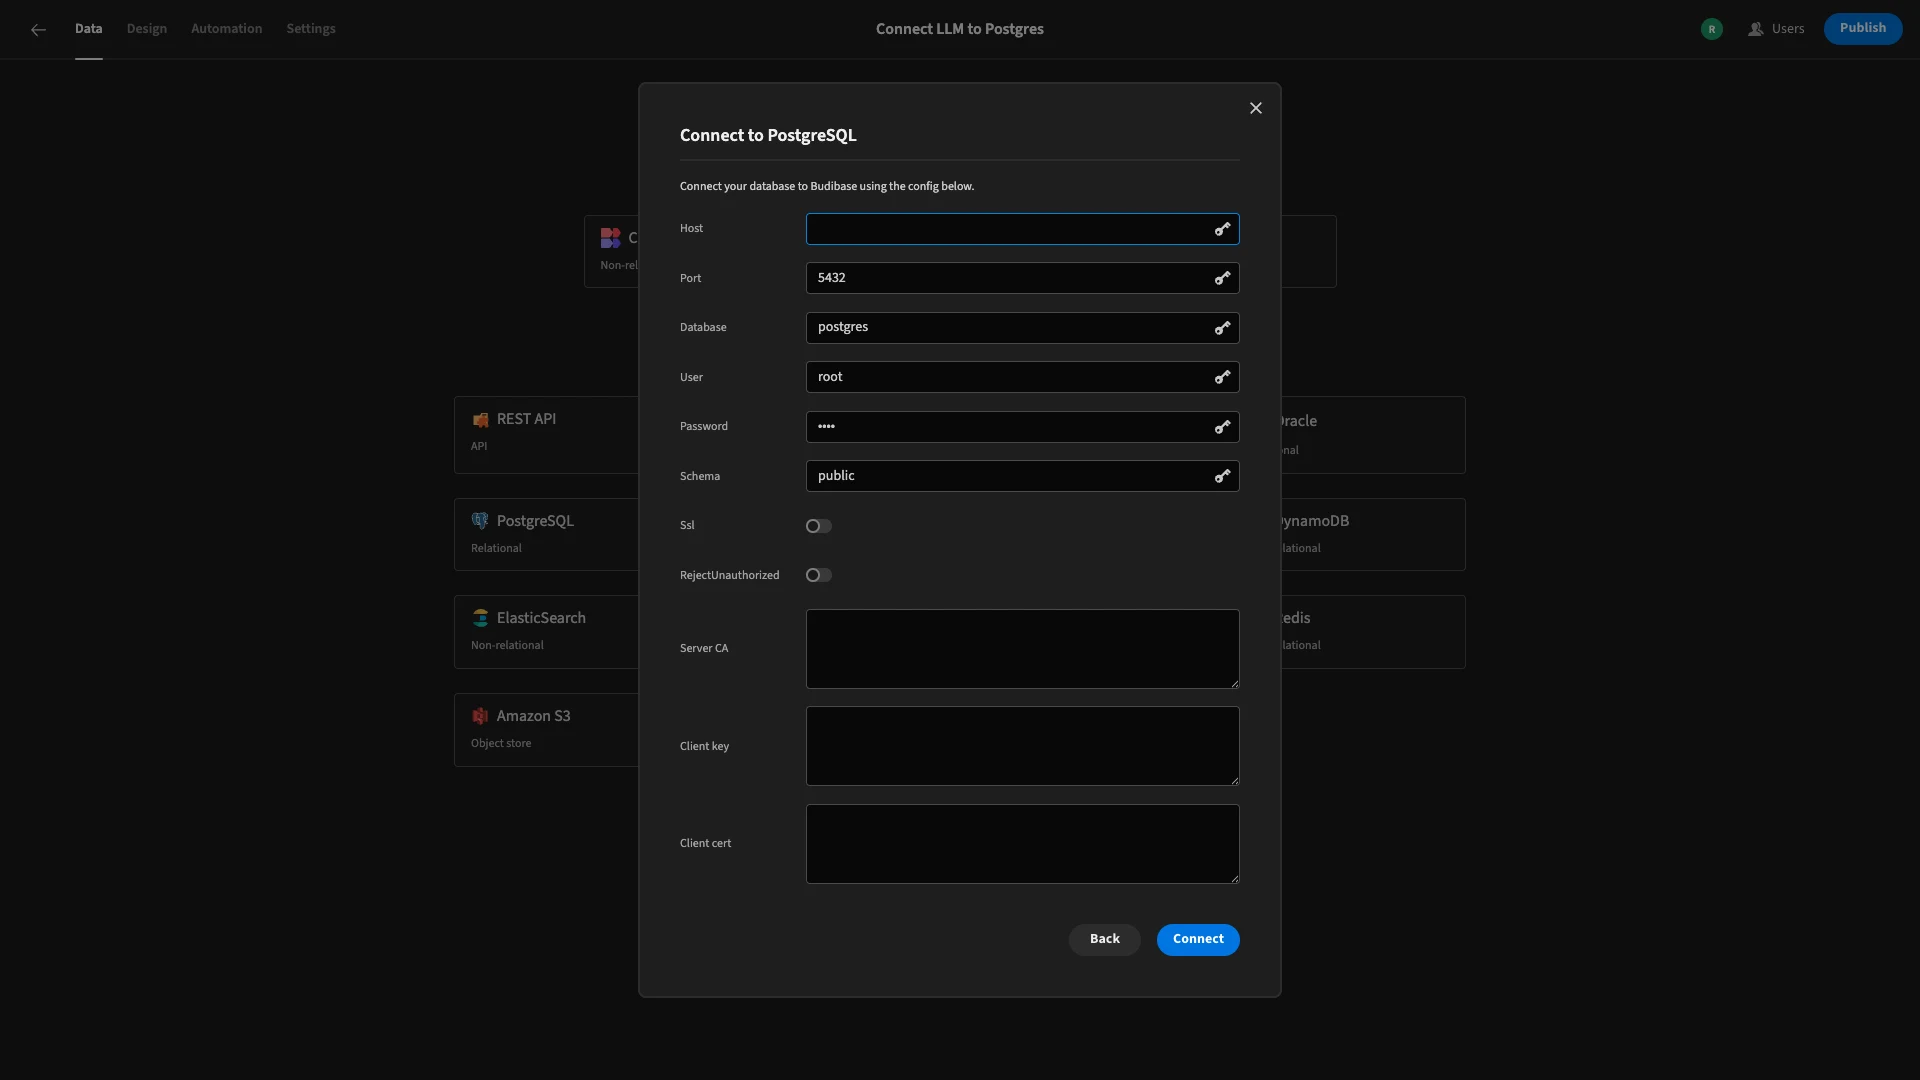Open the green R user avatar
This screenshot has height=1080, width=1920.
tap(1712, 29)
